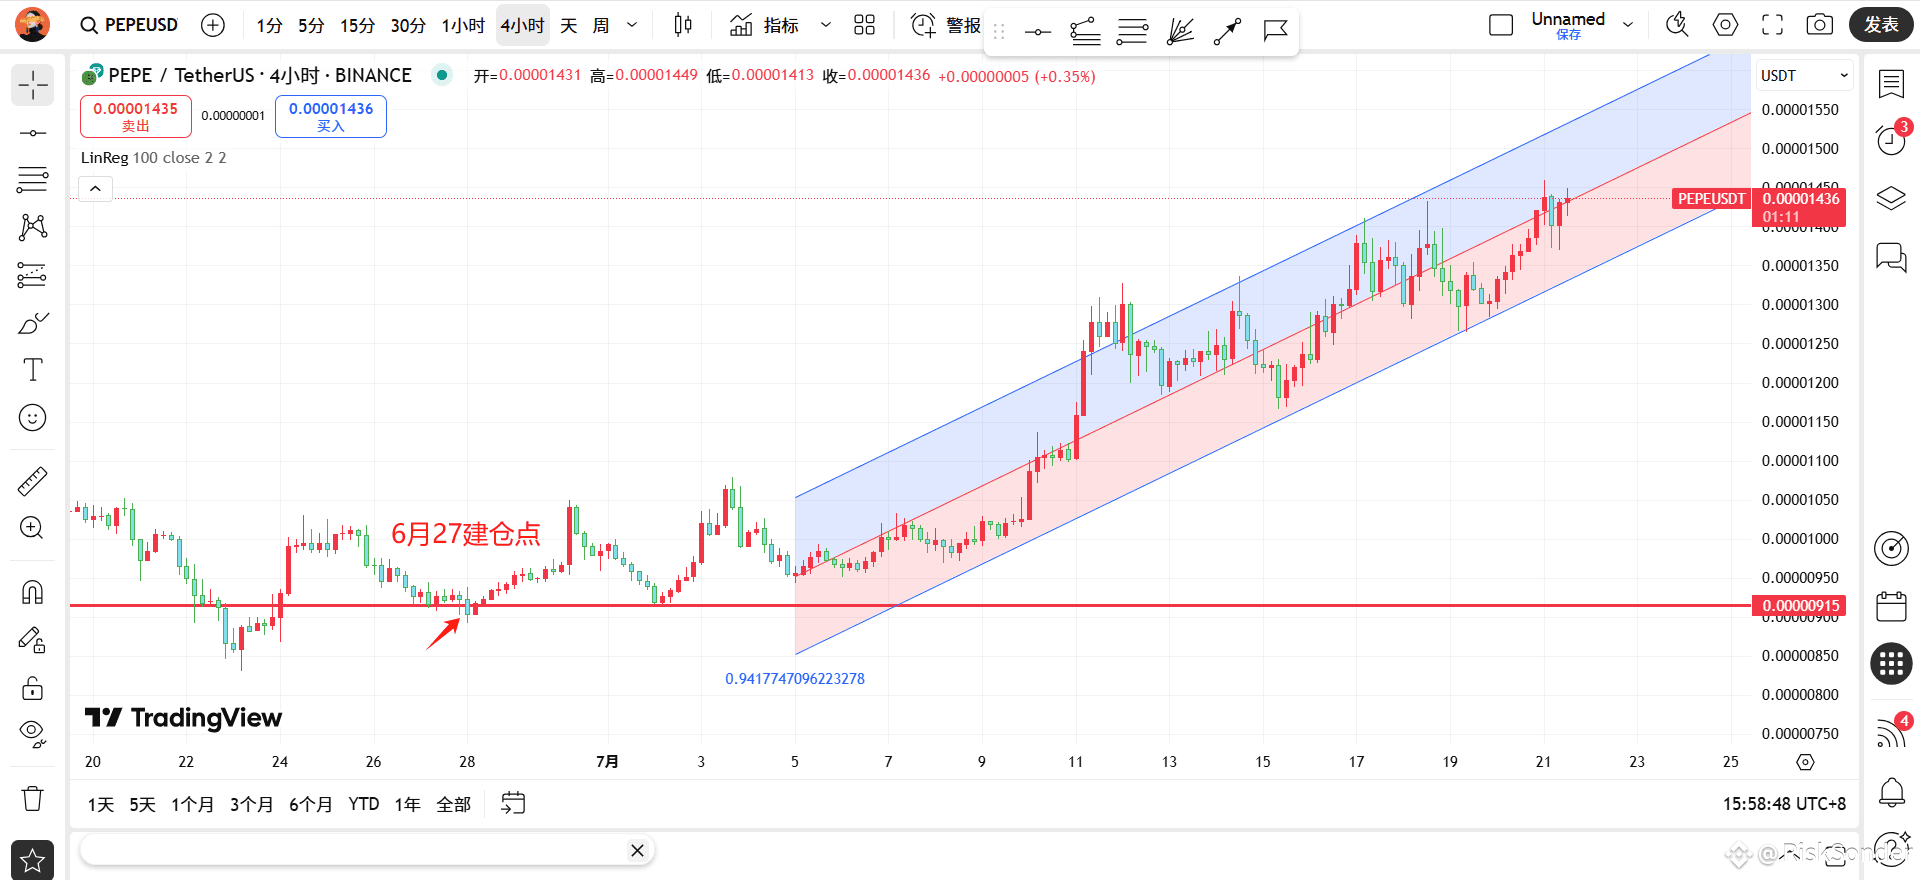Select the Text annotation tool

[x=33, y=370]
